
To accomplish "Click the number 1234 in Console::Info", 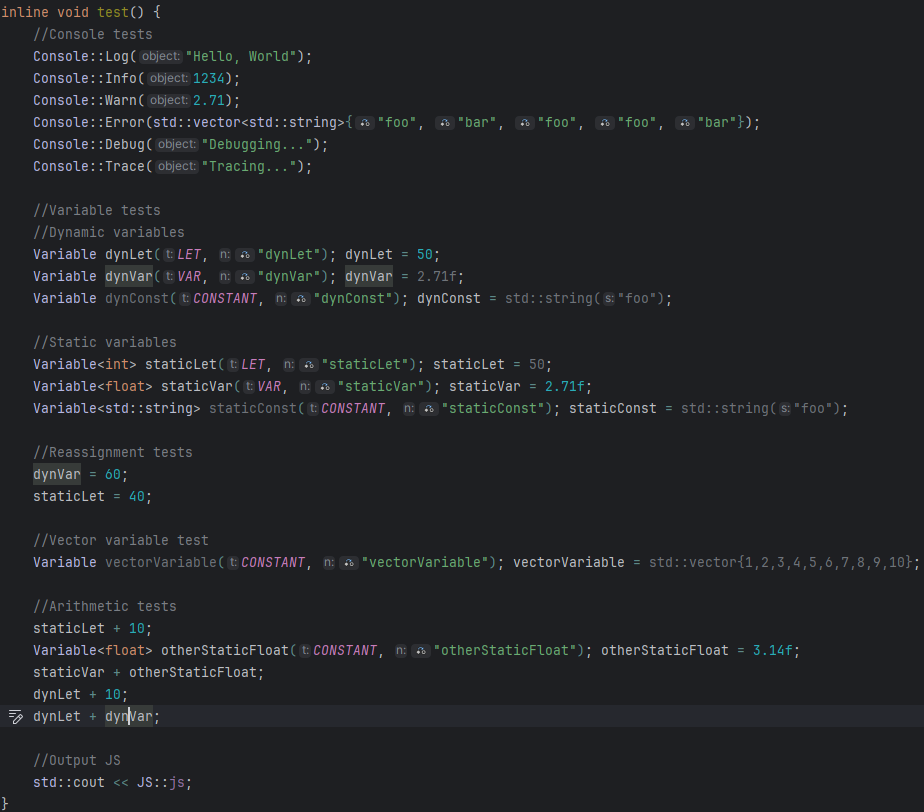I will tap(212, 78).
